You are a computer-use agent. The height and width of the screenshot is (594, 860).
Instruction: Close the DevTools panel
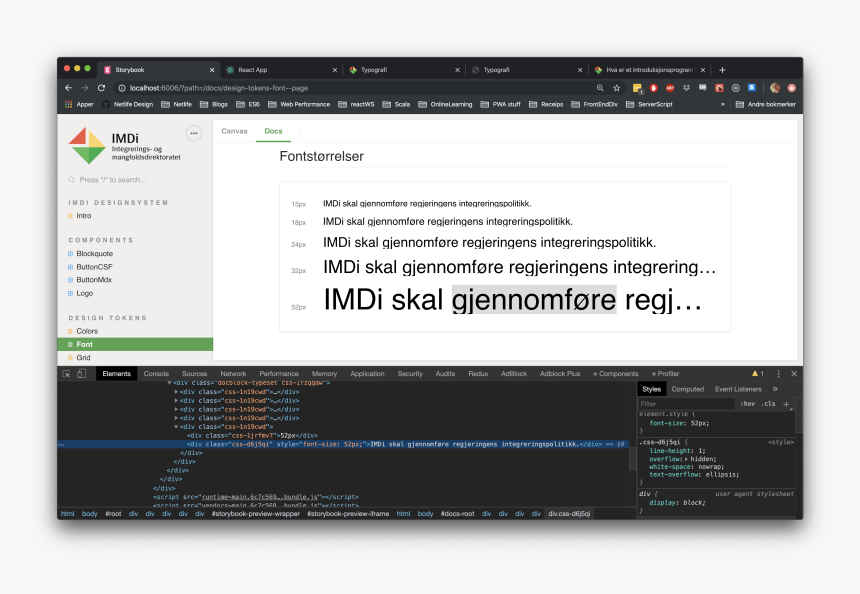pyautogui.click(x=794, y=374)
